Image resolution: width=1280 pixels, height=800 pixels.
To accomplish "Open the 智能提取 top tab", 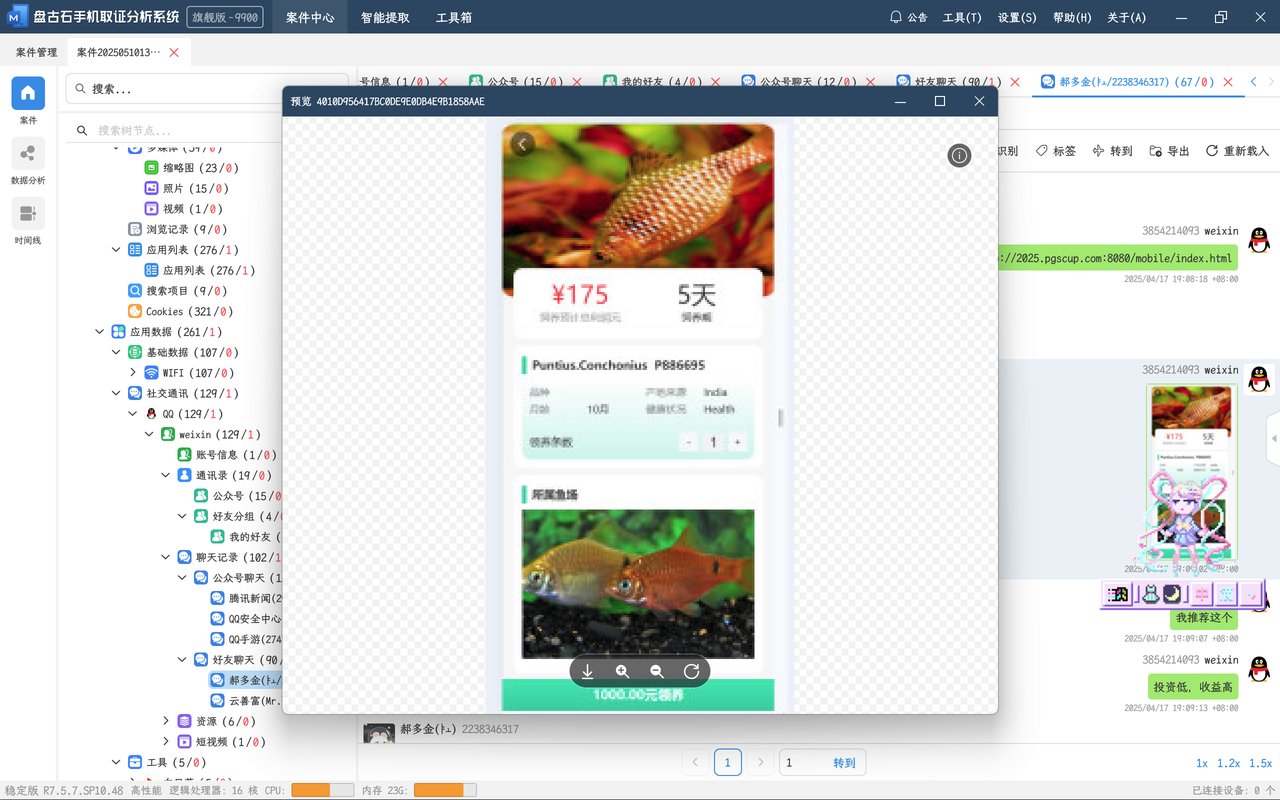I will coord(385,18).
